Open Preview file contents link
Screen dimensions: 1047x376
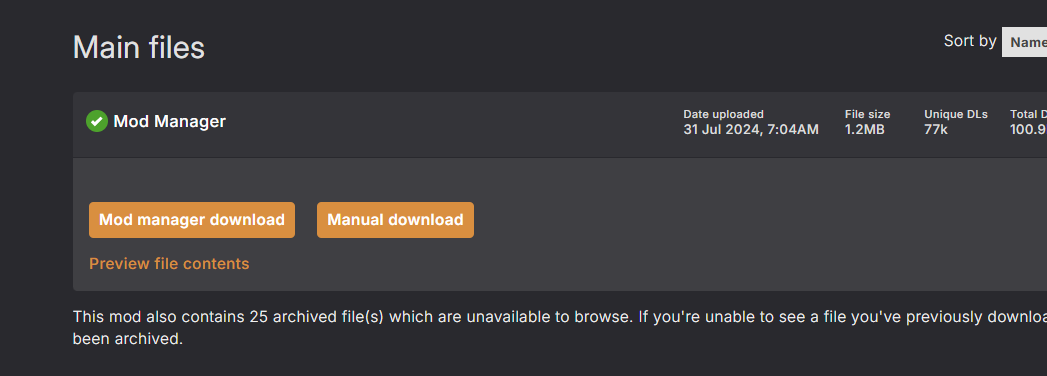coord(169,264)
